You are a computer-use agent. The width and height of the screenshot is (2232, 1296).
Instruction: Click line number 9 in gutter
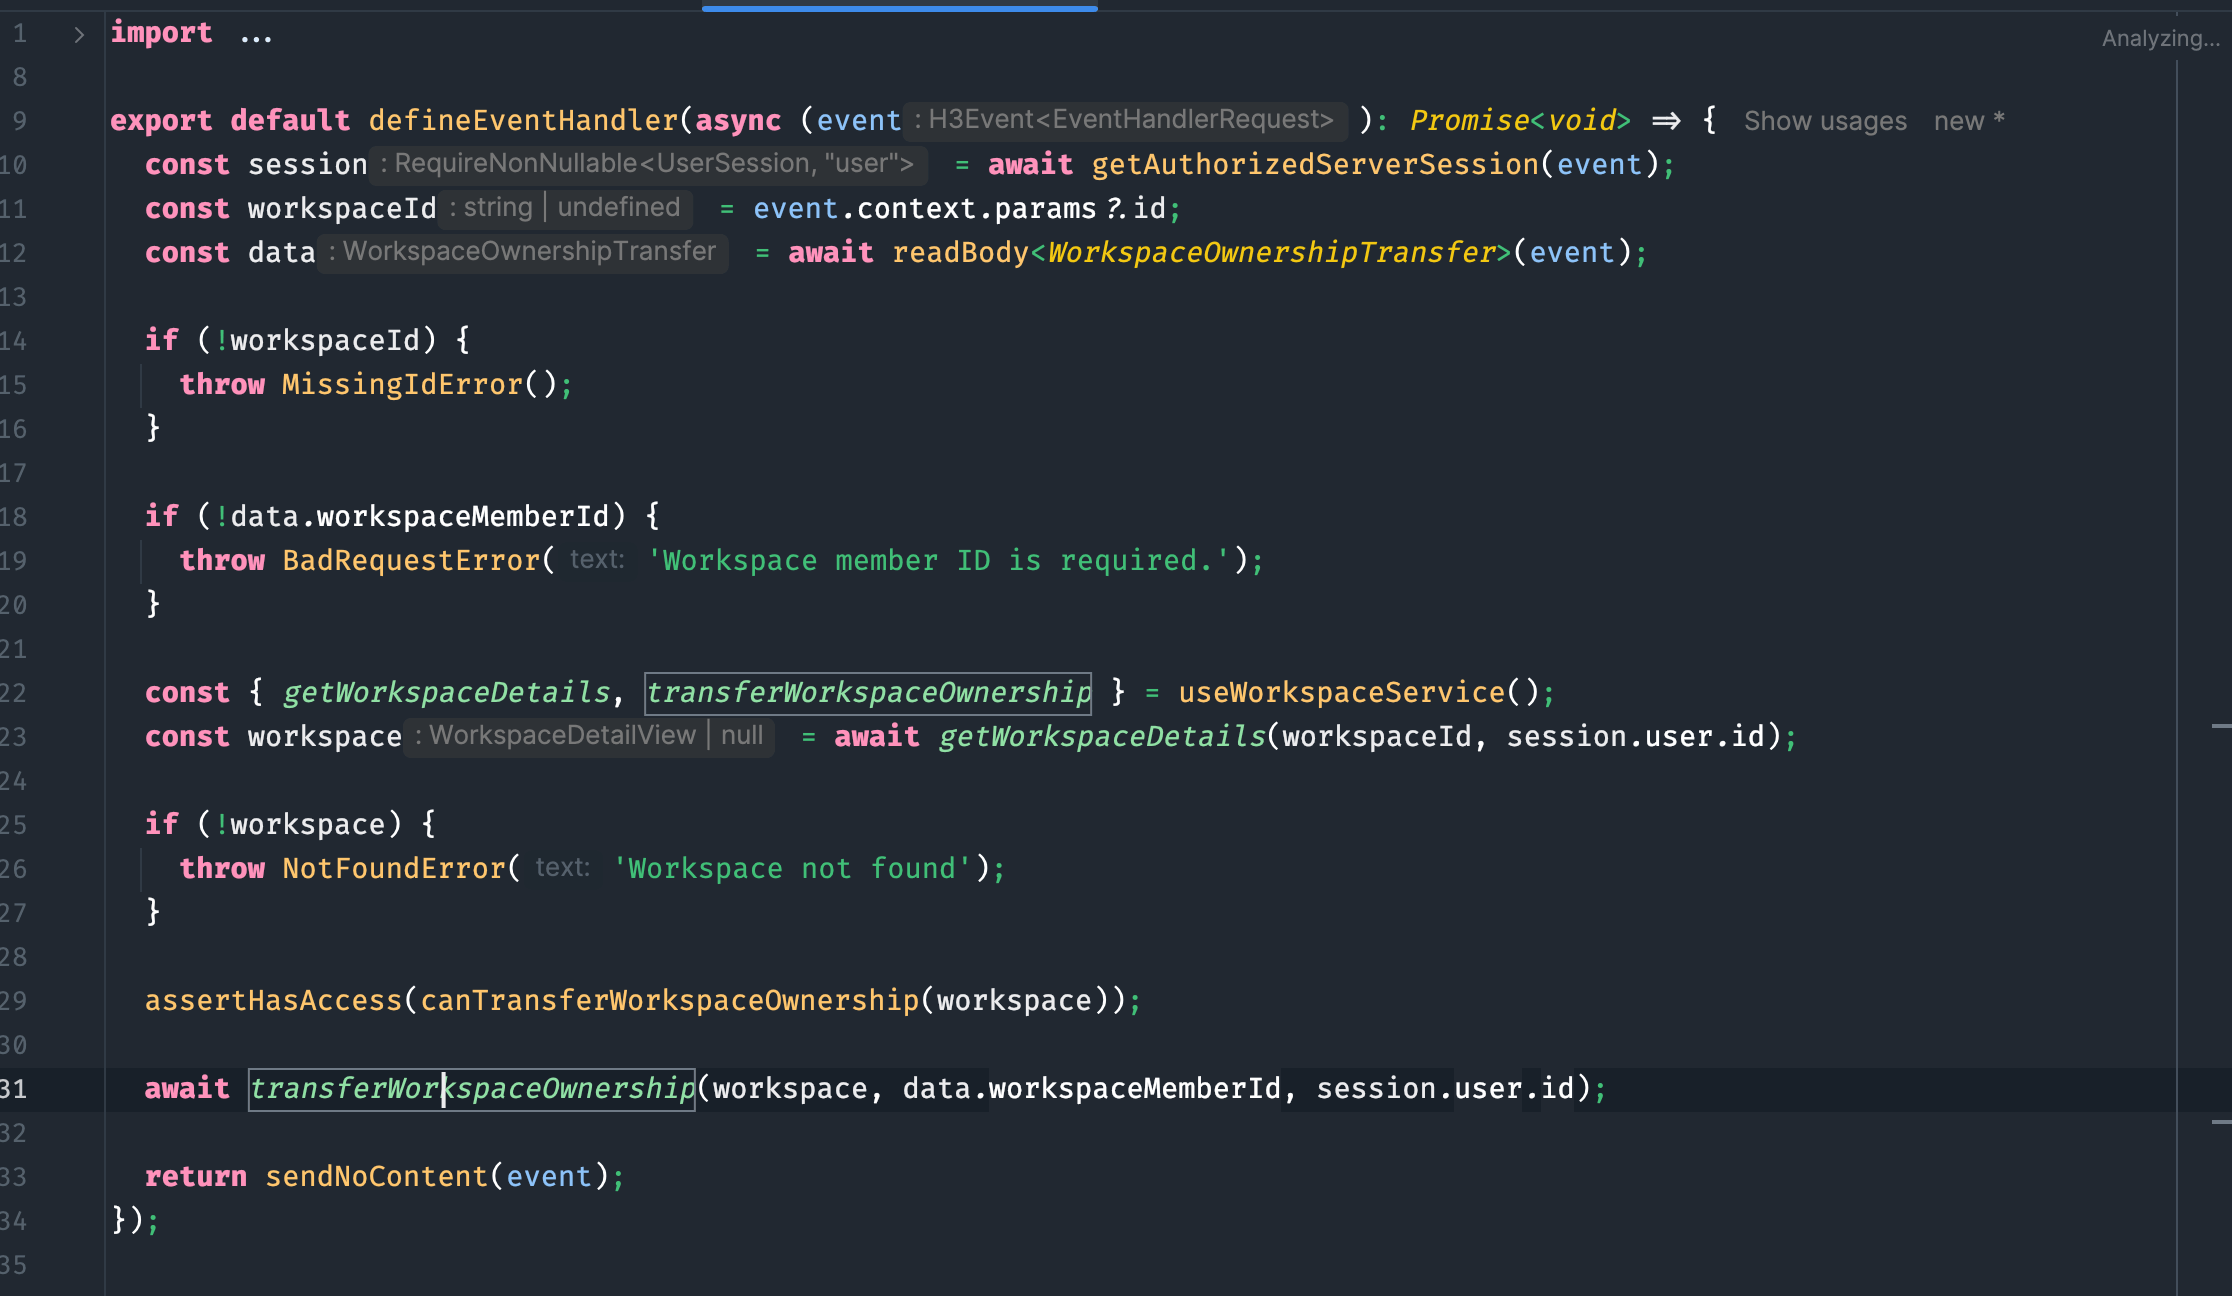pyautogui.click(x=19, y=121)
